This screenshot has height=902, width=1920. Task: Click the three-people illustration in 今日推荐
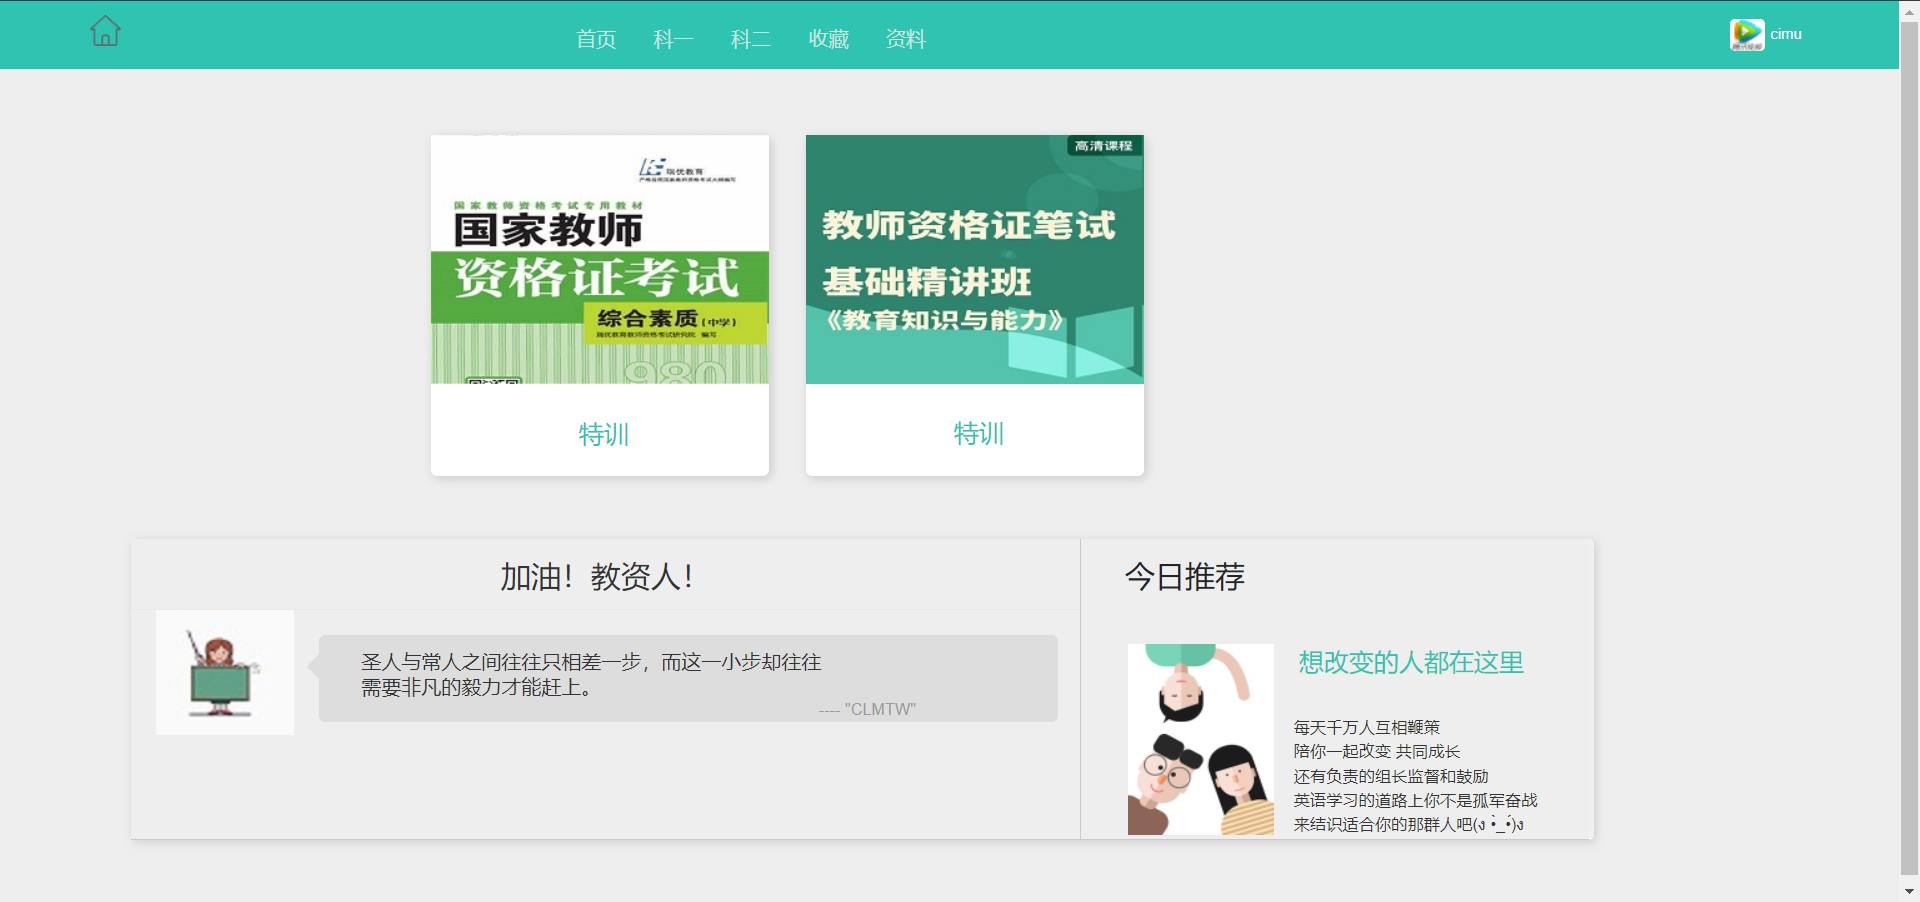1200,740
